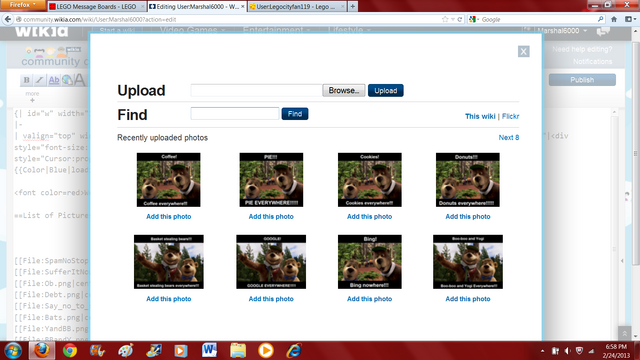Select the Cookies! bear thumbnail
The image size is (640, 360).
[369, 180]
